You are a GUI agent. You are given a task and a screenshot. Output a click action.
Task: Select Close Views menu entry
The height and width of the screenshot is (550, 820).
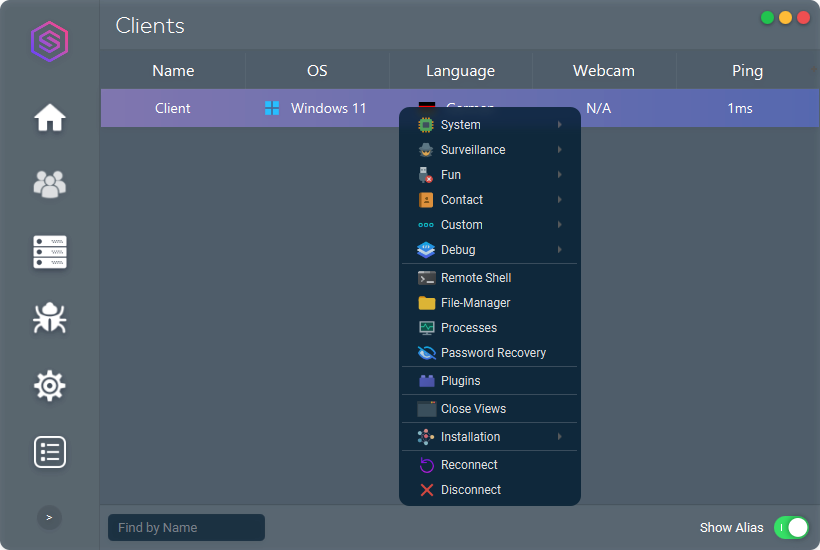[x=489, y=409]
